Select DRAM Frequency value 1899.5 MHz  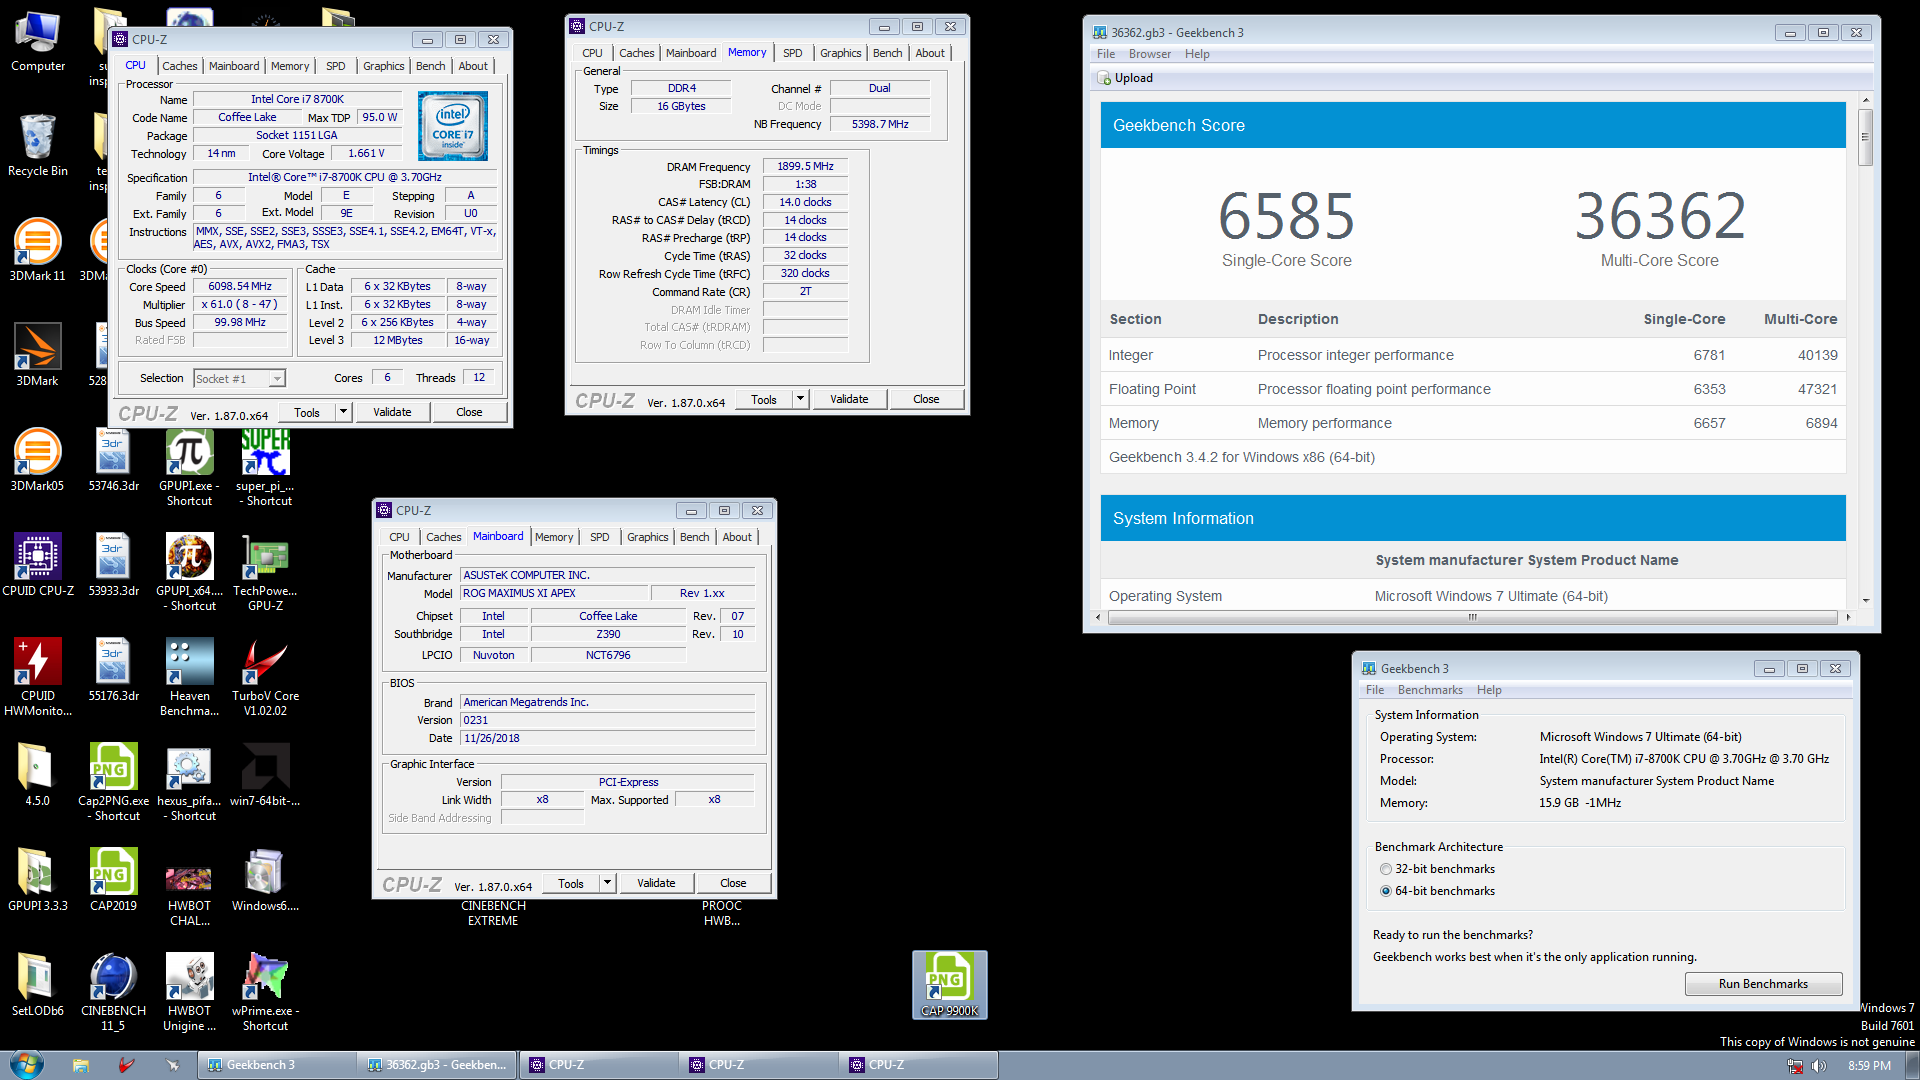(x=805, y=166)
